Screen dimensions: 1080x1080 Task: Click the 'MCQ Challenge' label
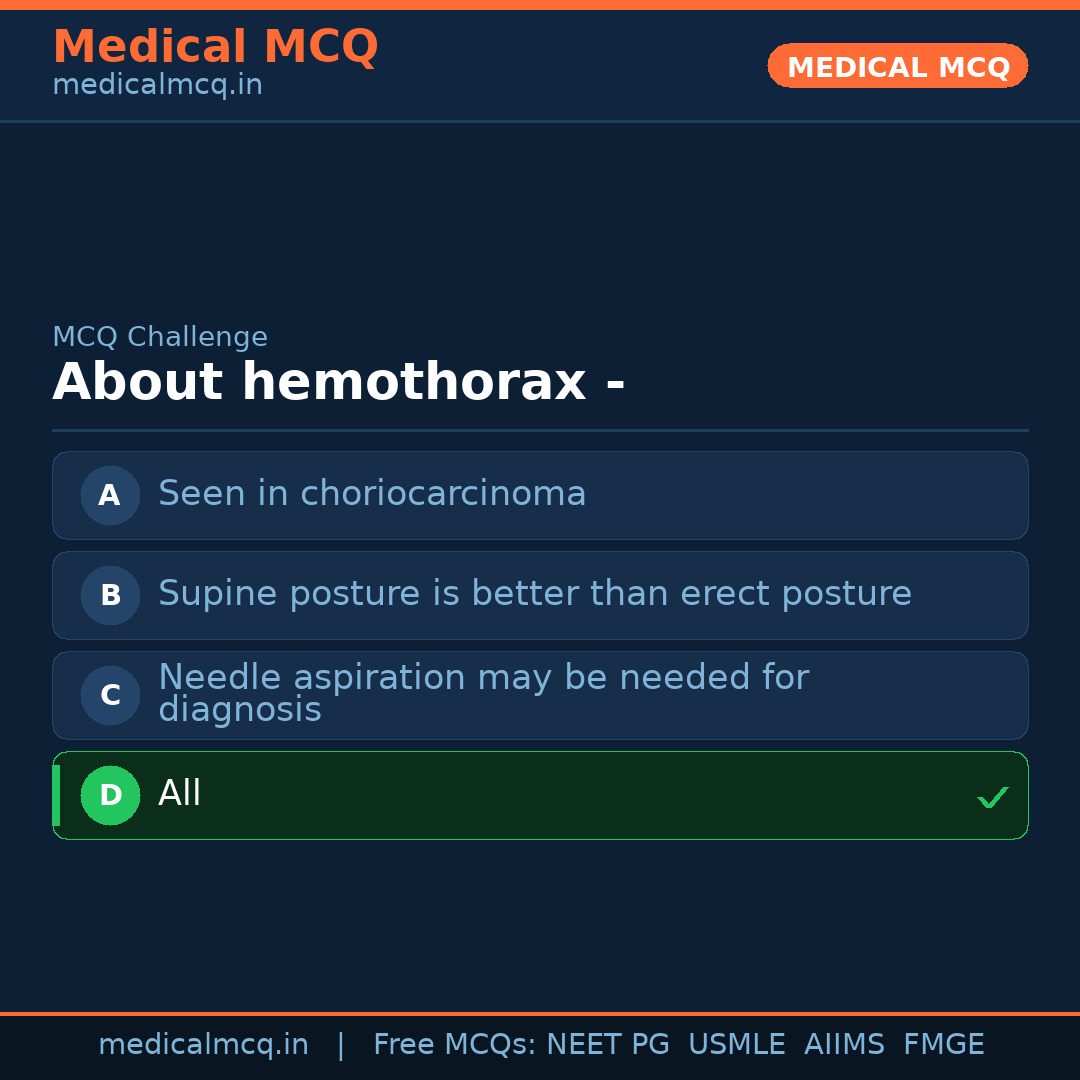(160, 337)
